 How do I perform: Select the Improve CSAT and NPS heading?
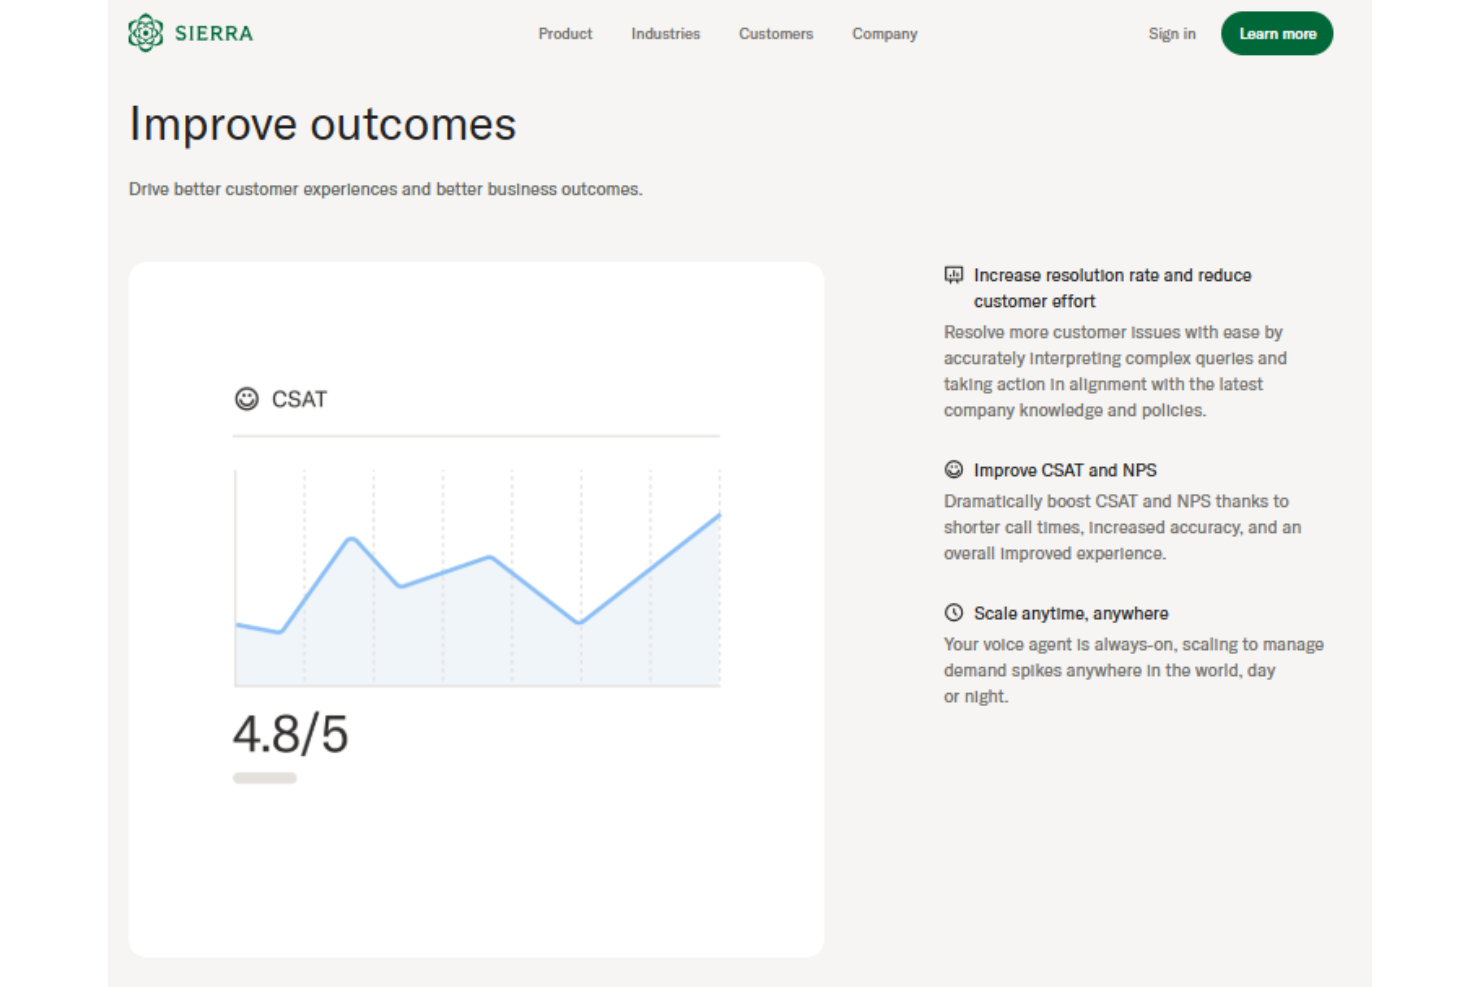click(1065, 470)
